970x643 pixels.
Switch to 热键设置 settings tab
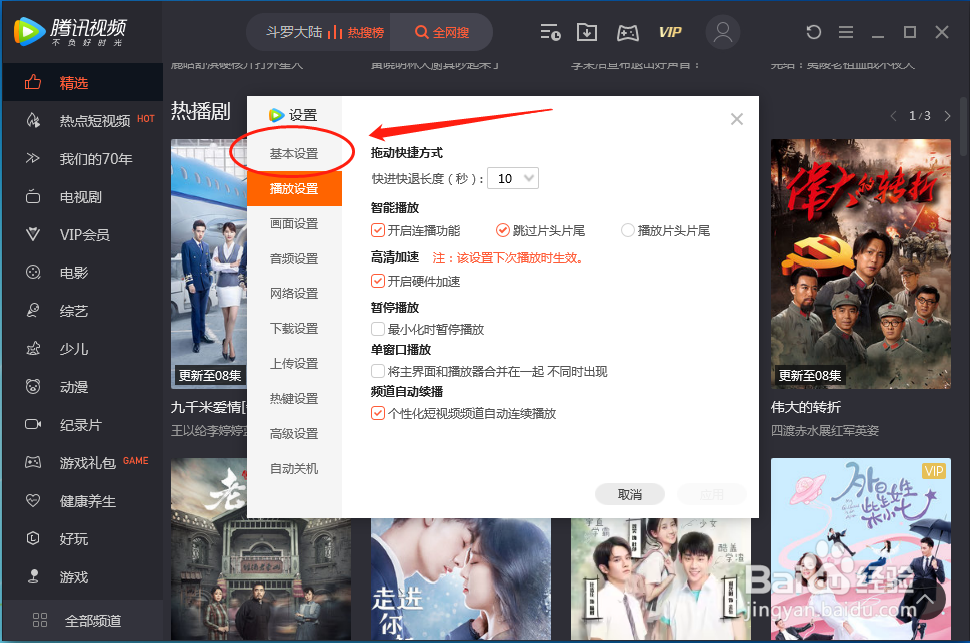[x=294, y=399]
